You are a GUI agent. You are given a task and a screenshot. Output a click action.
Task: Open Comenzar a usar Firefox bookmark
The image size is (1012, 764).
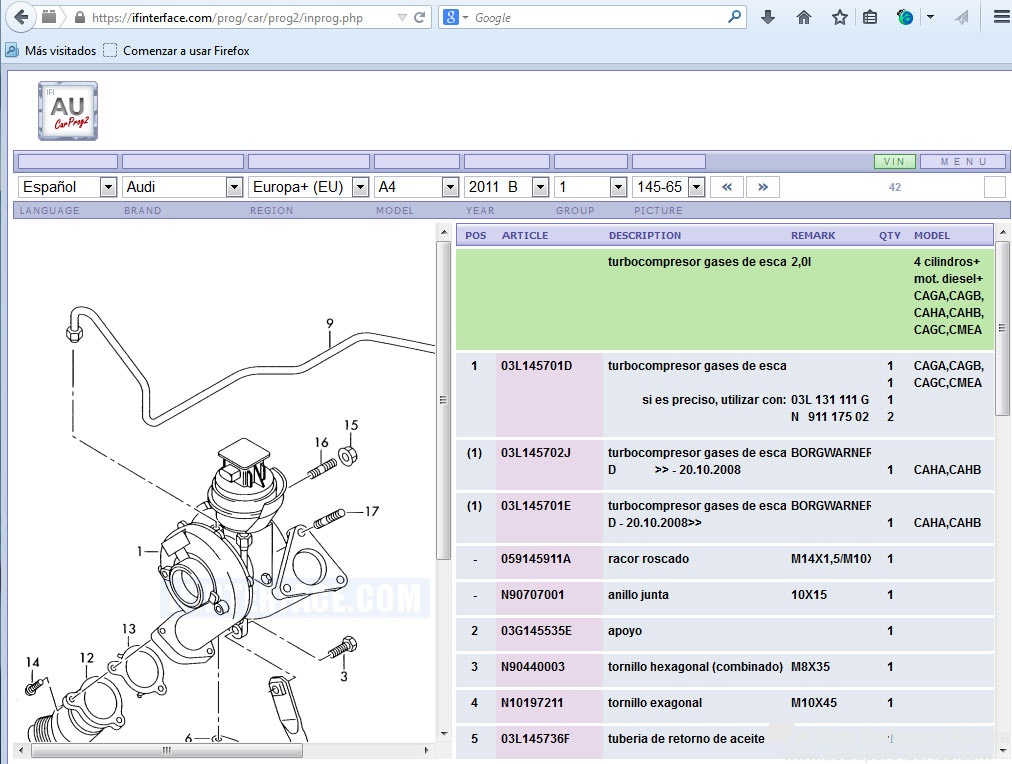tap(176, 50)
